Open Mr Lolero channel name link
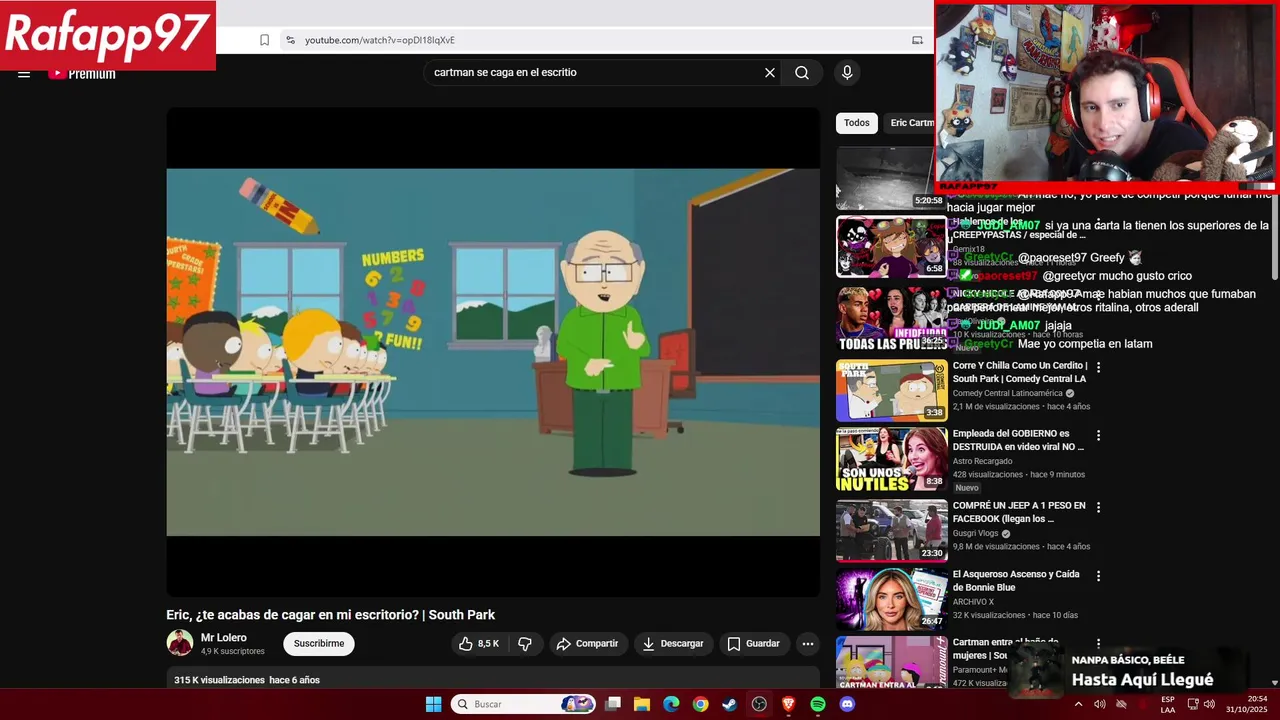This screenshot has width=1280, height=720. (x=224, y=638)
